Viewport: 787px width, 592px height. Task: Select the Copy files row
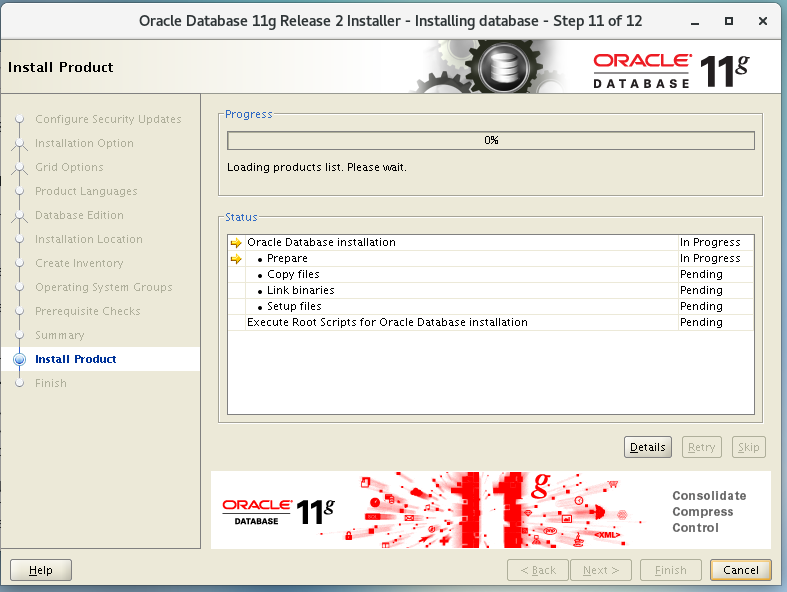pyautogui.click(x=491, y=275)
